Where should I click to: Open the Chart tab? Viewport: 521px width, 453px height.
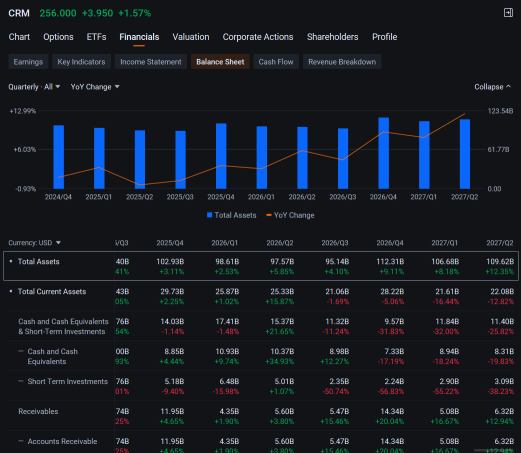[x=19, y=37]
